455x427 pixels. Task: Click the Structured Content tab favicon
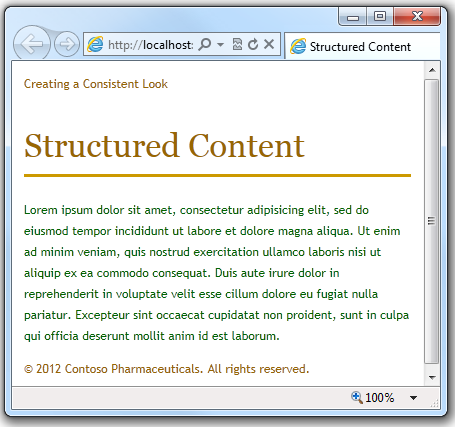pyautogui.click(x=298, y=46)
